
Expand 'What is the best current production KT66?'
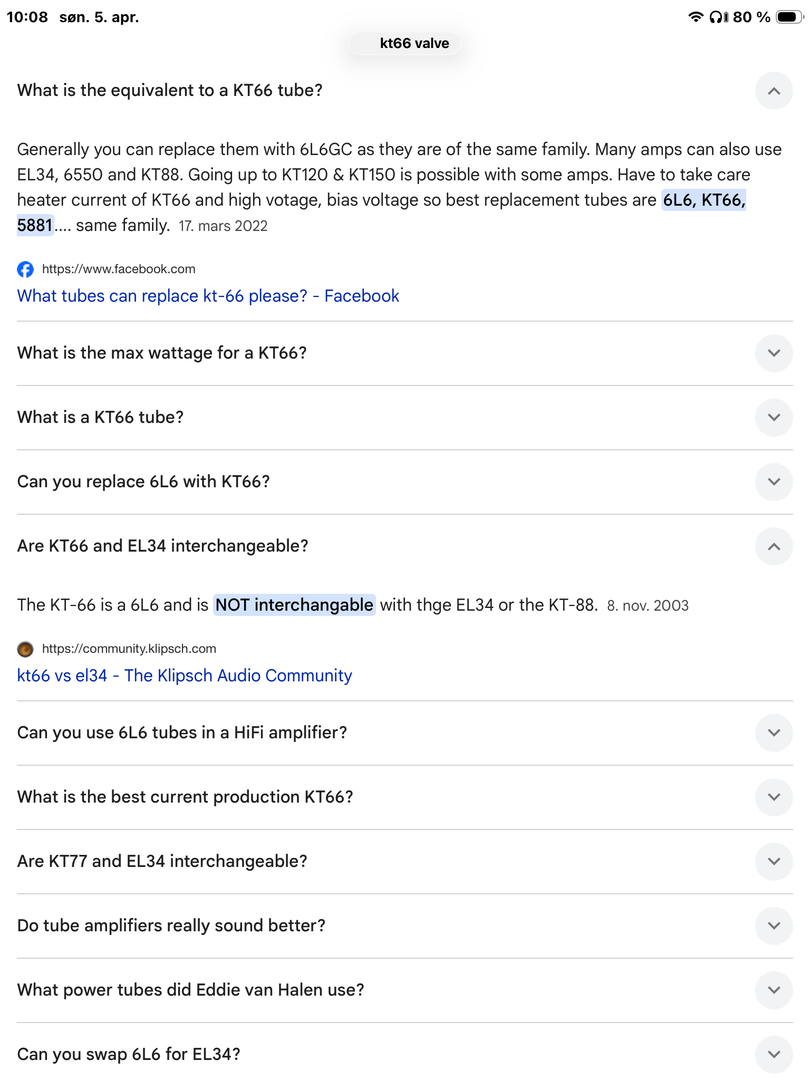point(773,797)
